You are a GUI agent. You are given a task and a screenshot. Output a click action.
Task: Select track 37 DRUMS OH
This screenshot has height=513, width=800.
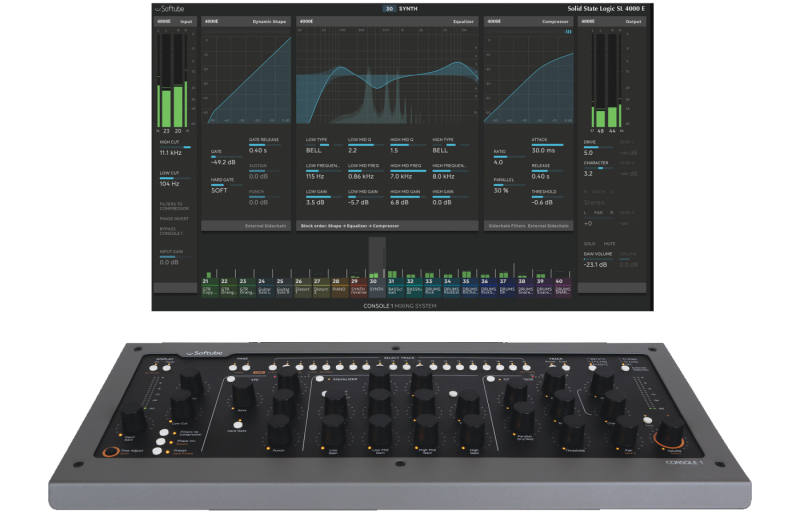tap(507, 287)
